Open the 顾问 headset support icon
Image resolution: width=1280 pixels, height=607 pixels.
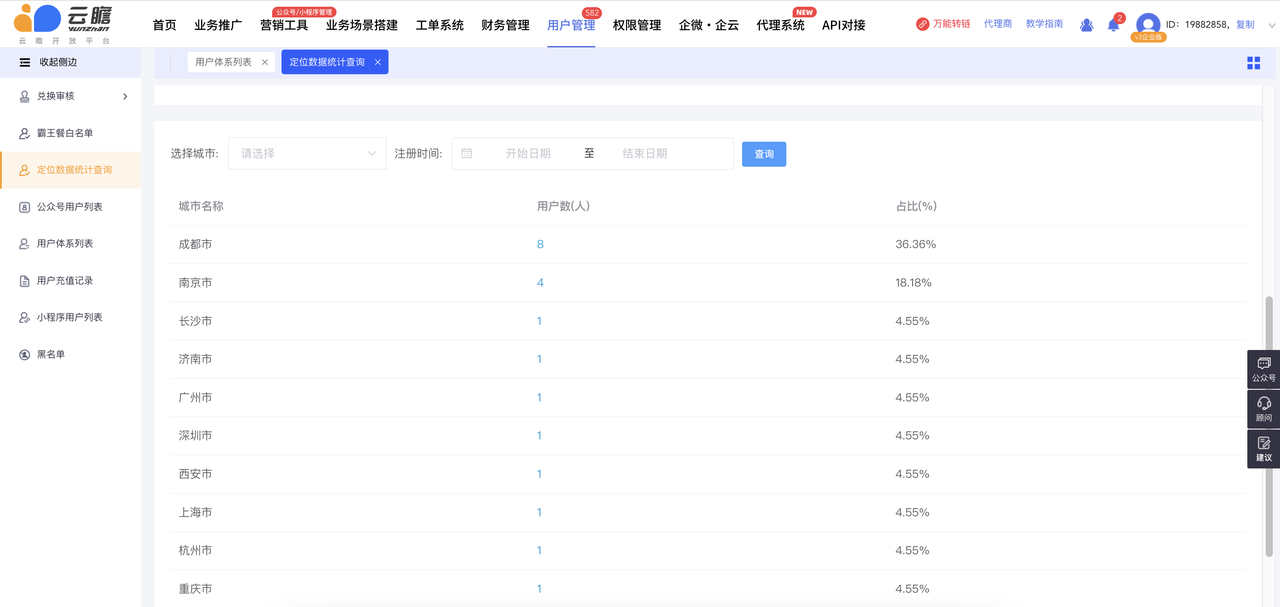click(1264, 407)
